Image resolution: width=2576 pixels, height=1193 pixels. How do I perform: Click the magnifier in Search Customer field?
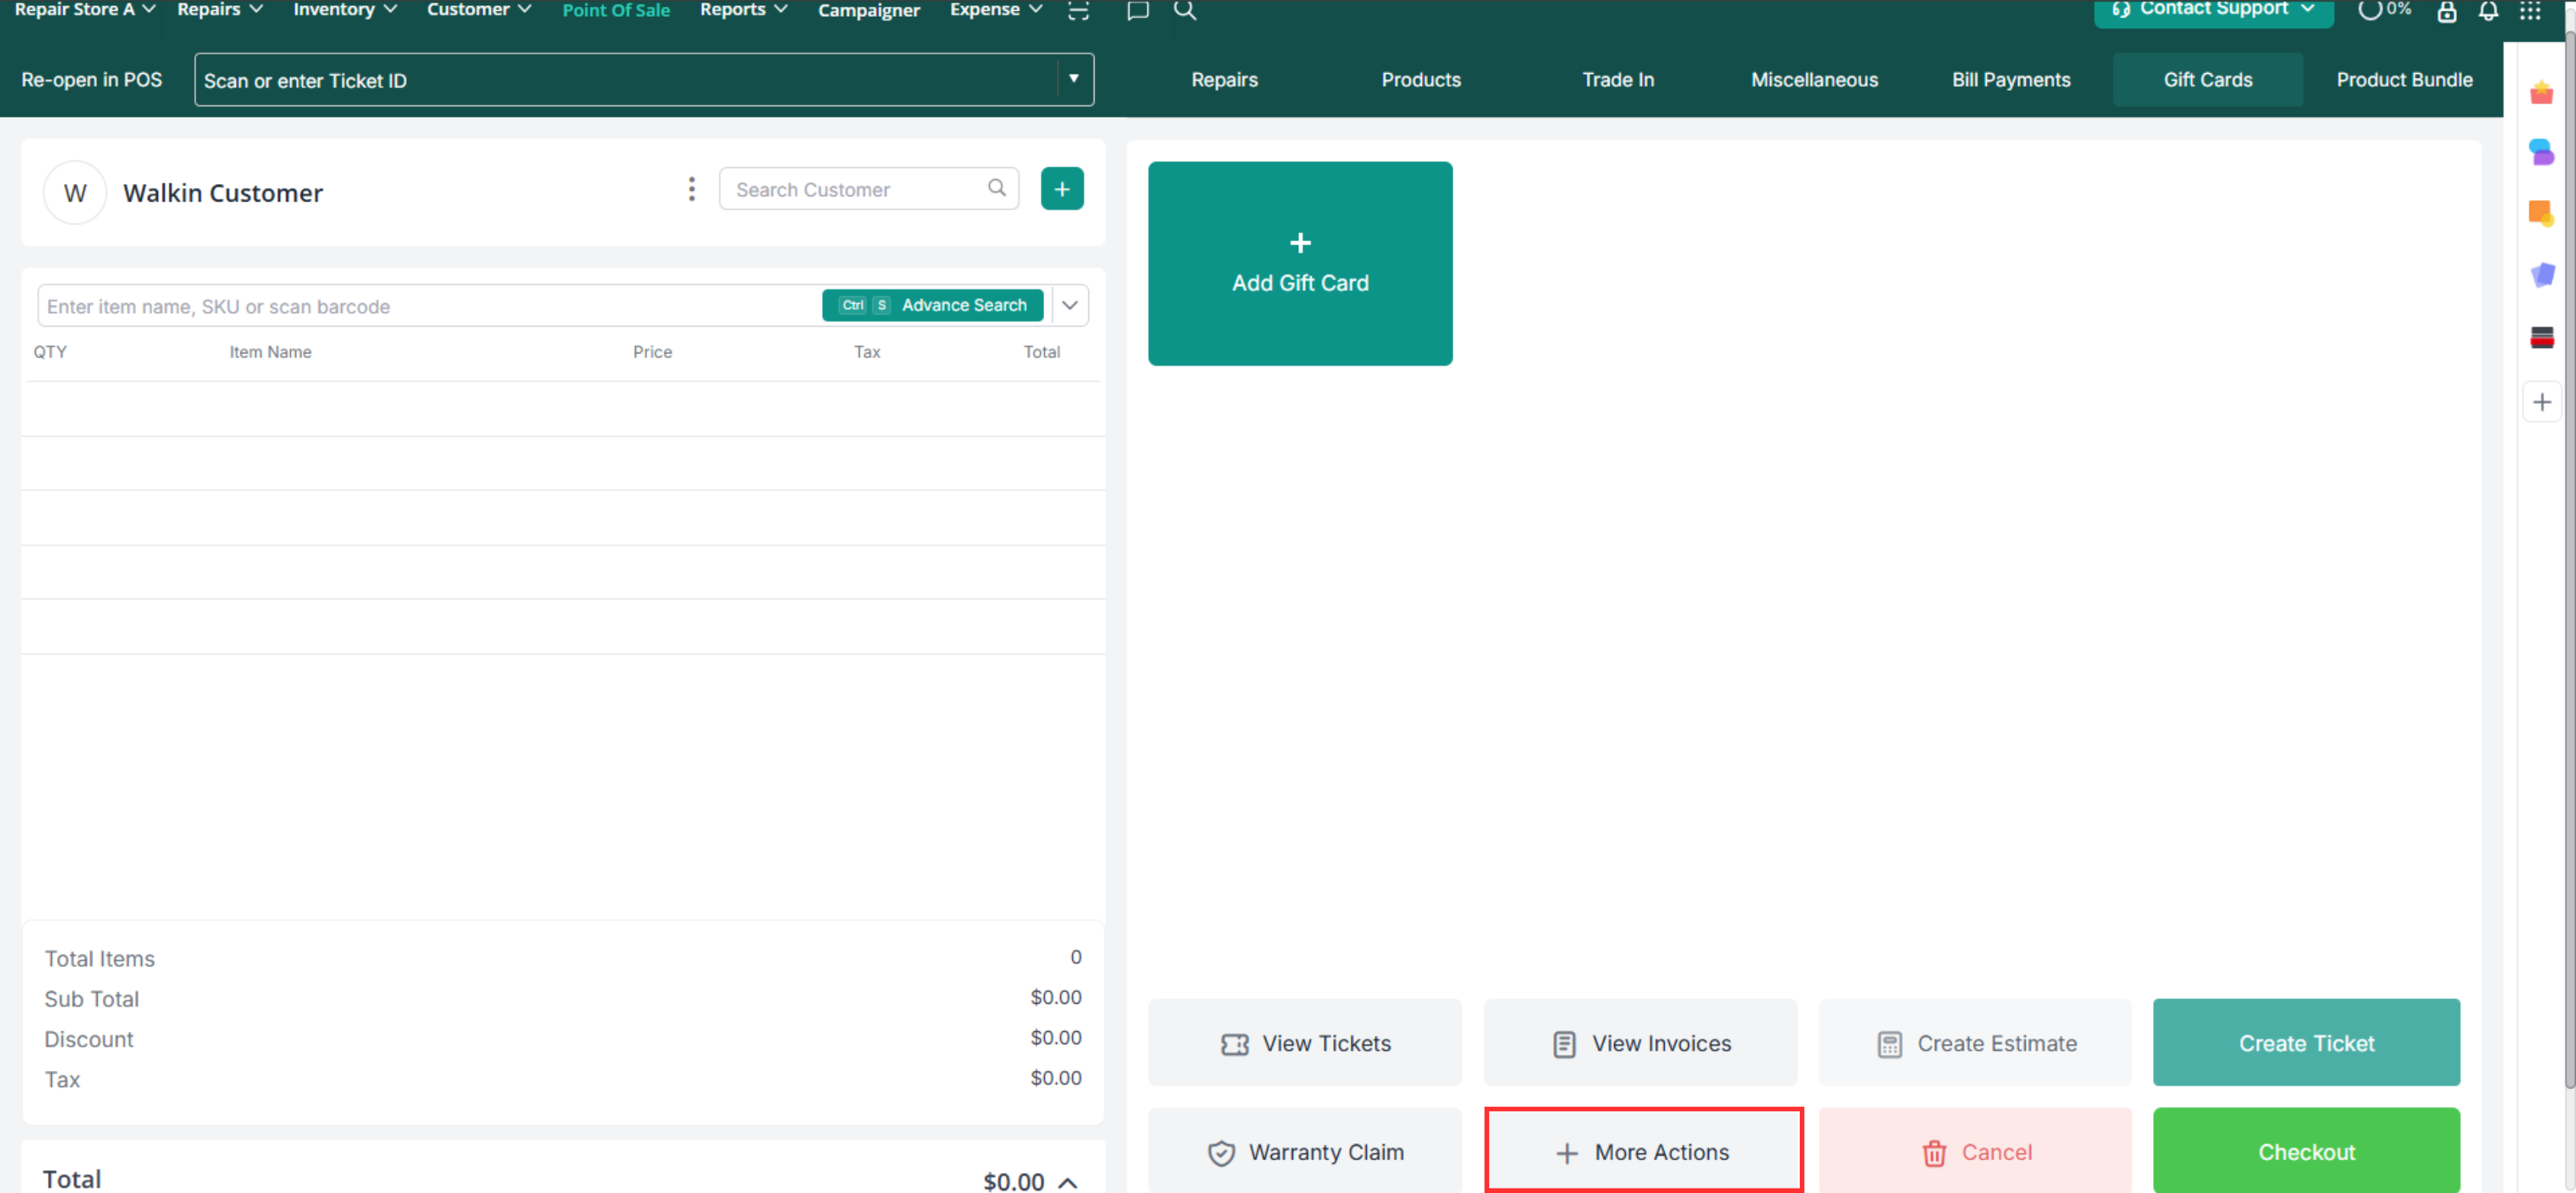(x=996, y=188)
